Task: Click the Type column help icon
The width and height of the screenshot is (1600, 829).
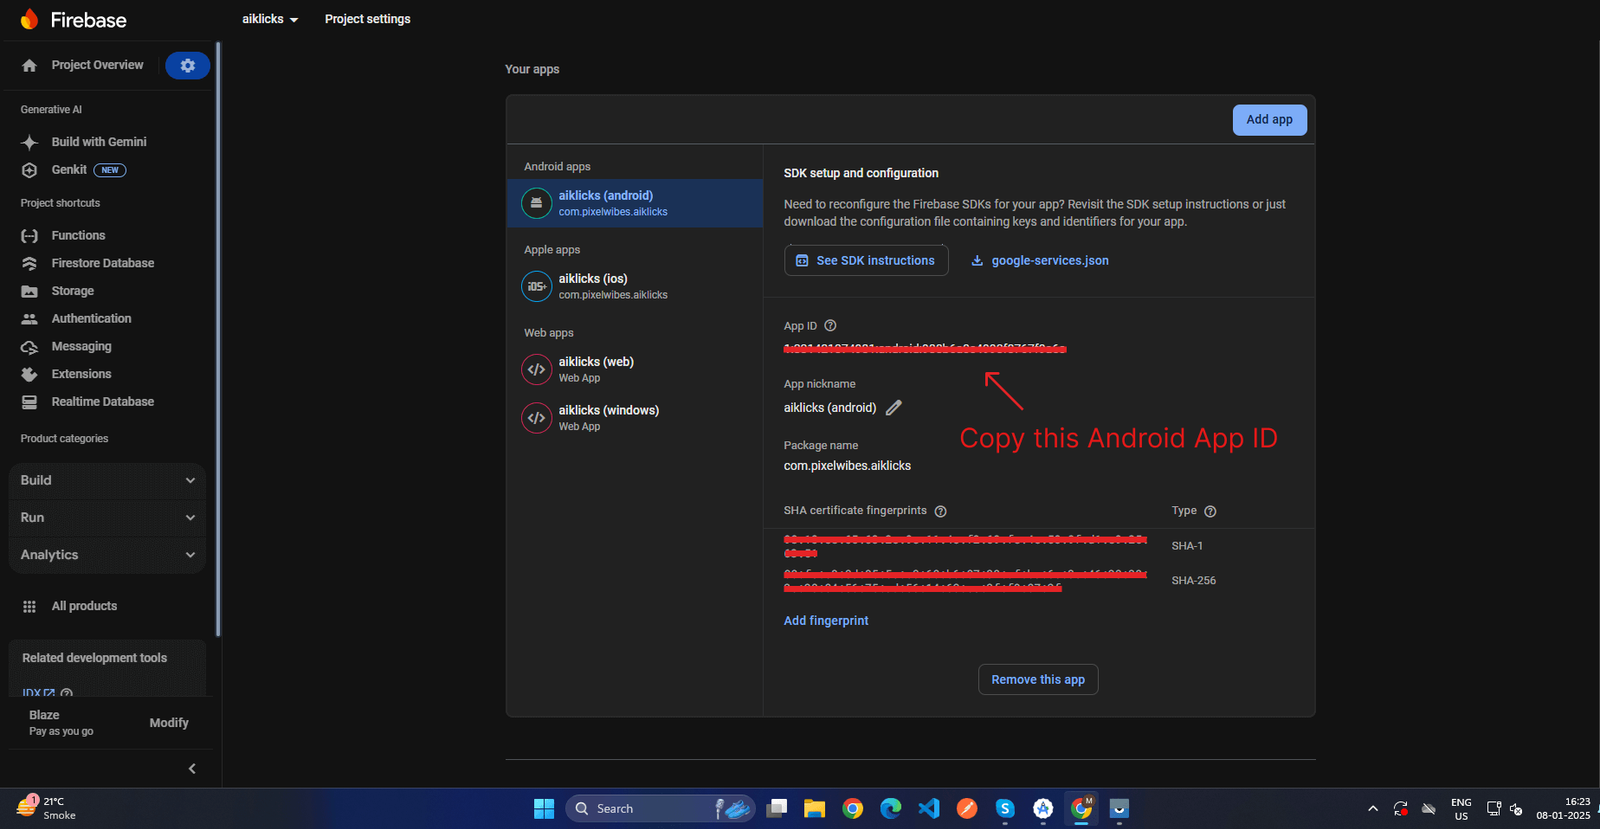Action: coord(1210,511)
